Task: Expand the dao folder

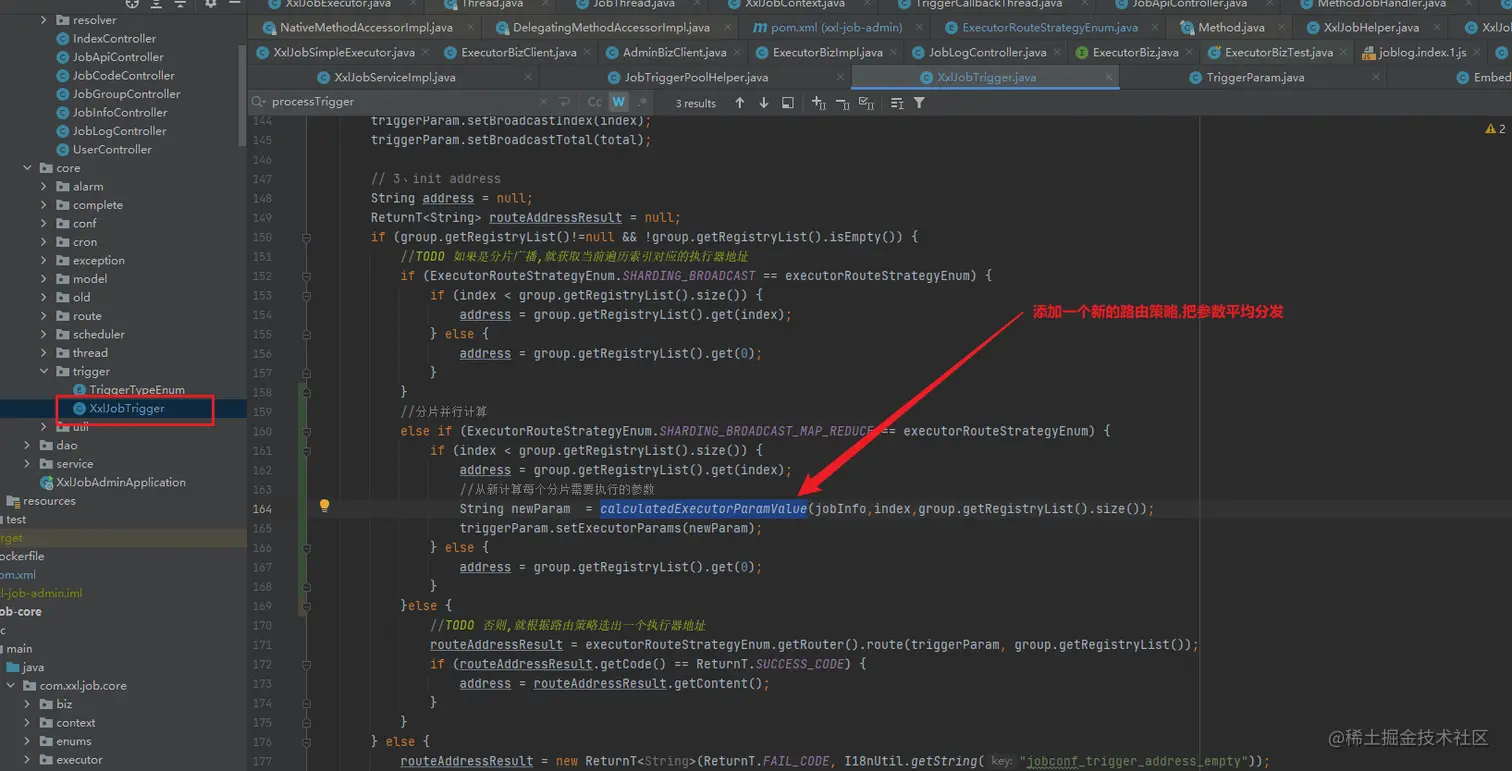Action: point(28,446)
